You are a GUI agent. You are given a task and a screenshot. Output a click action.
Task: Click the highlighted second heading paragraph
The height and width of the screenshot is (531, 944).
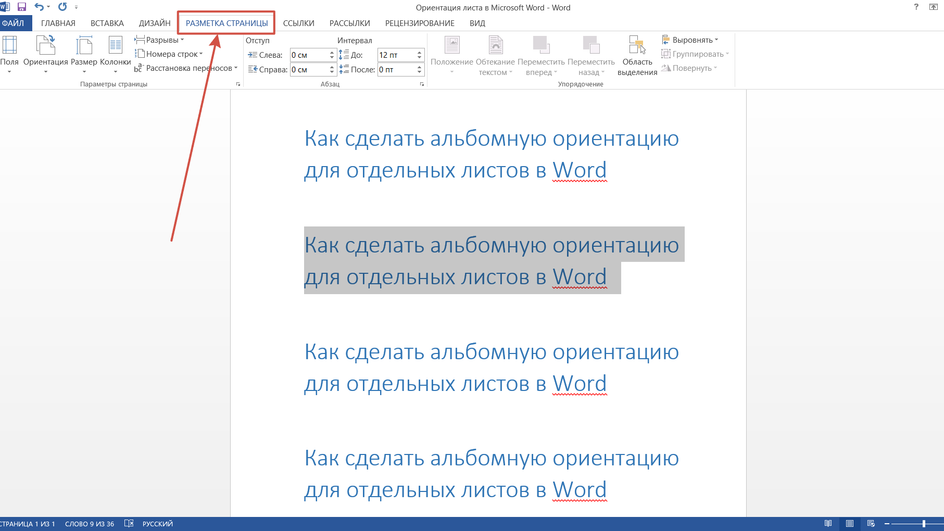(494, 260)
